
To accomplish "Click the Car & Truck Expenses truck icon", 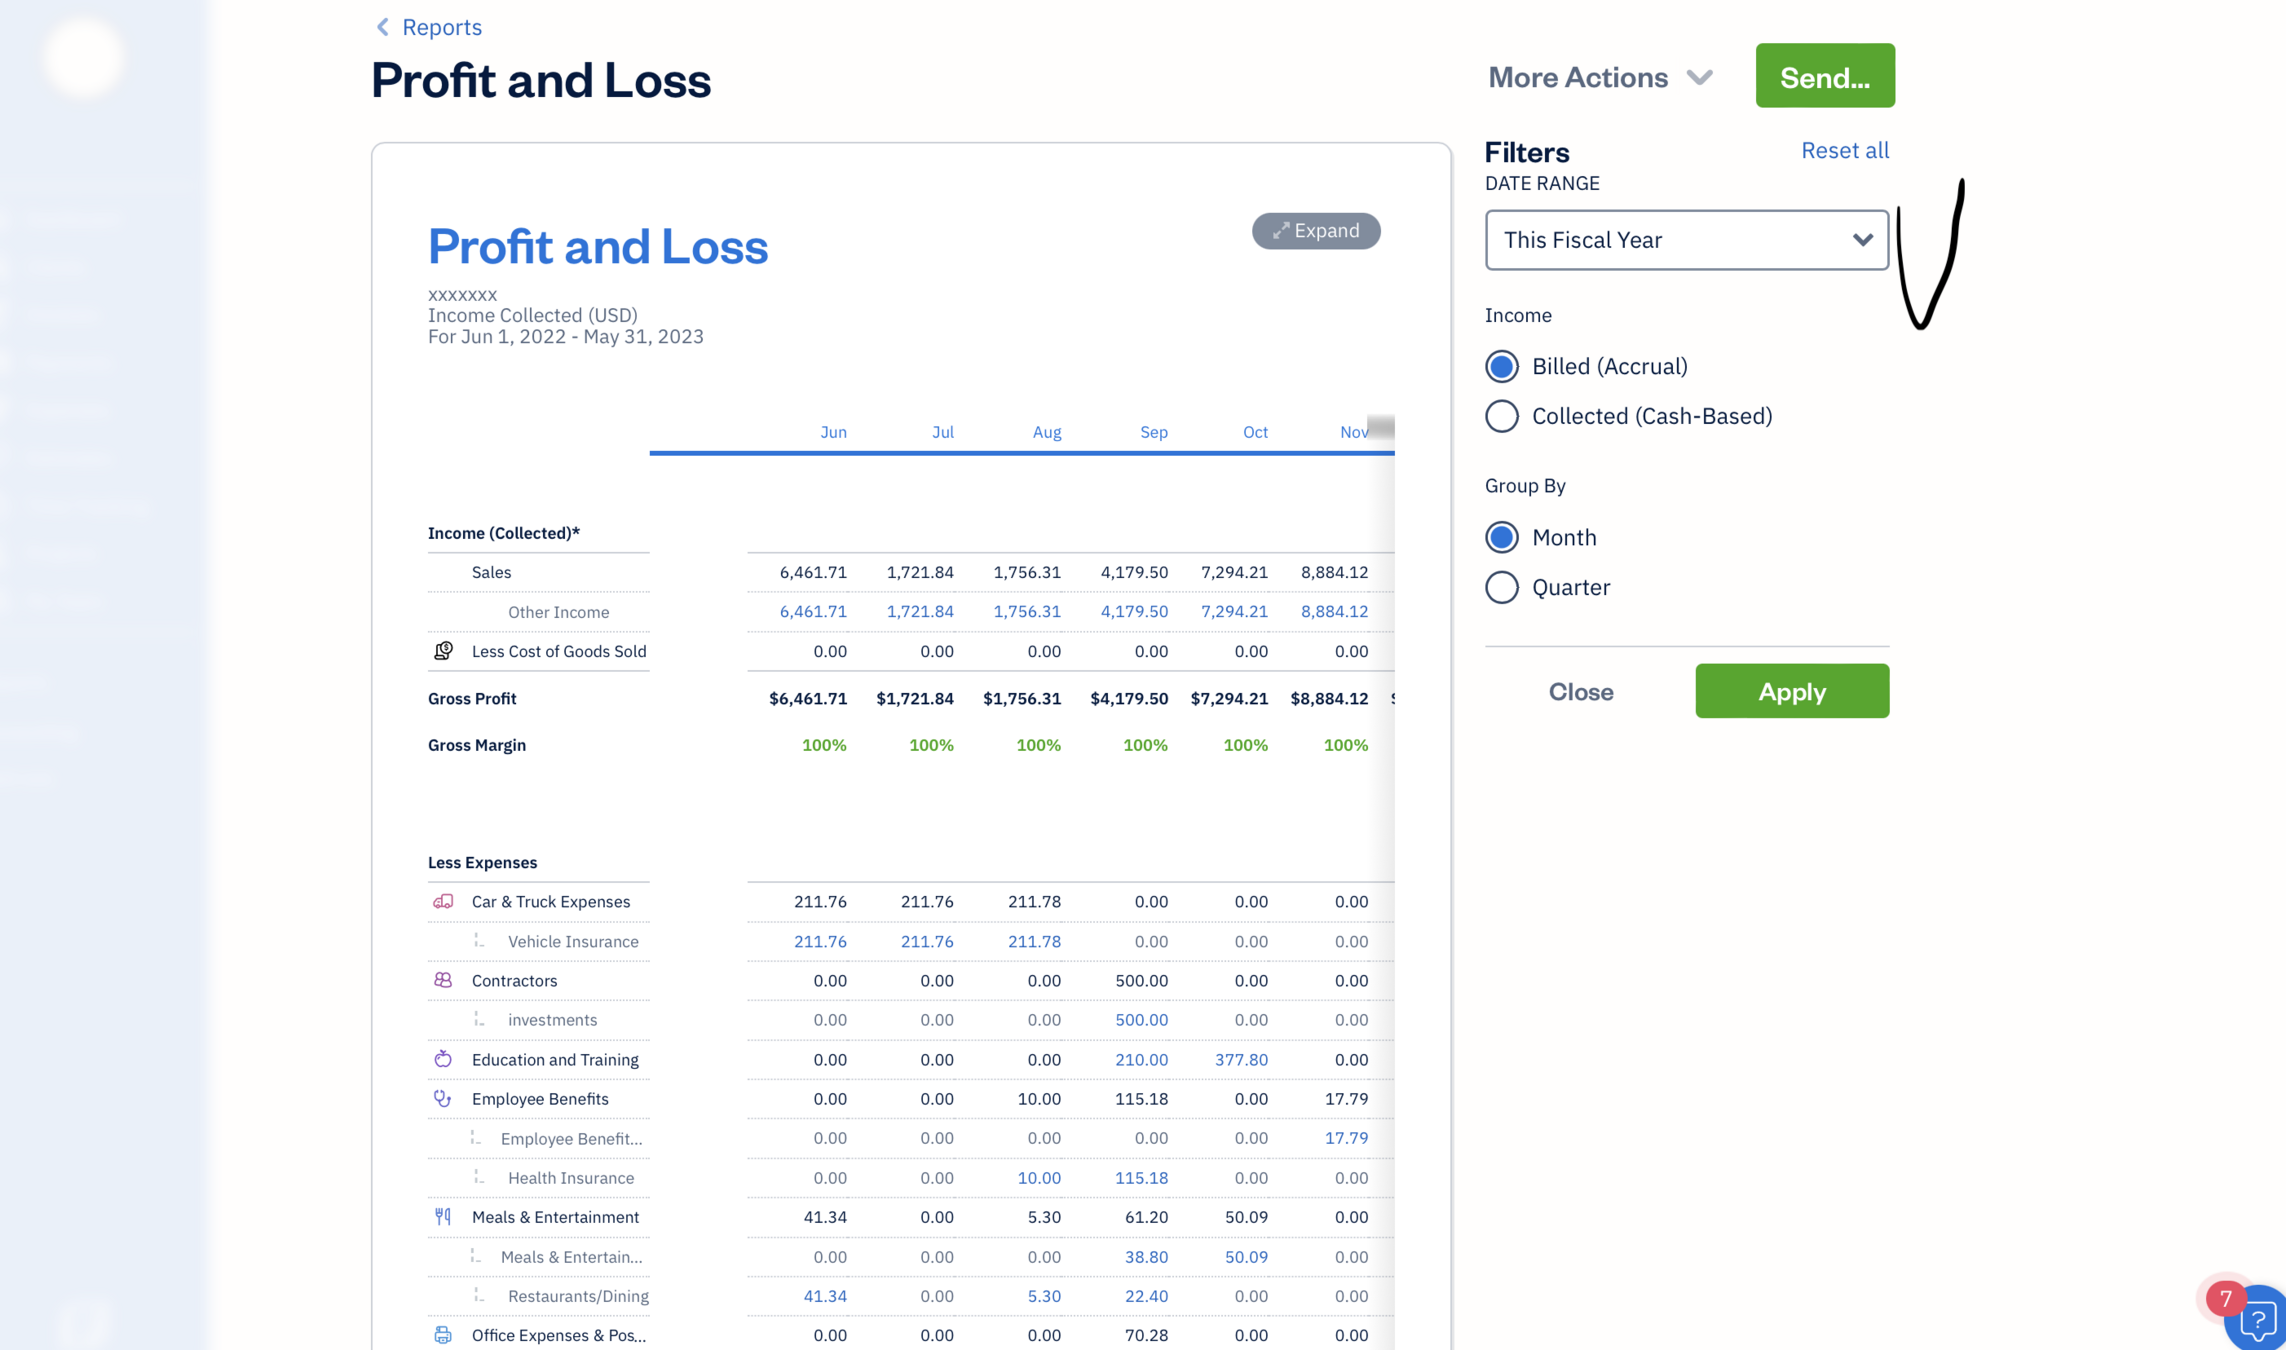I will tap(443, 901).
